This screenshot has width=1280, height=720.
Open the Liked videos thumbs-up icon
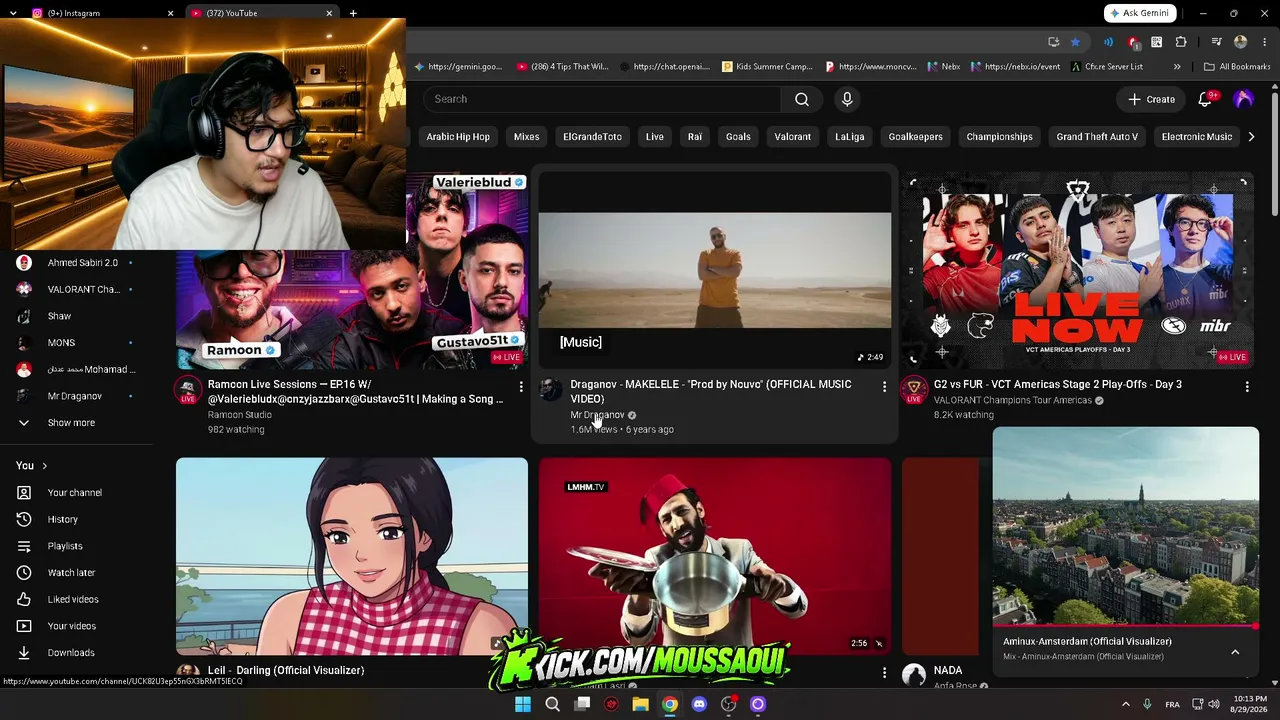[24, 599]
